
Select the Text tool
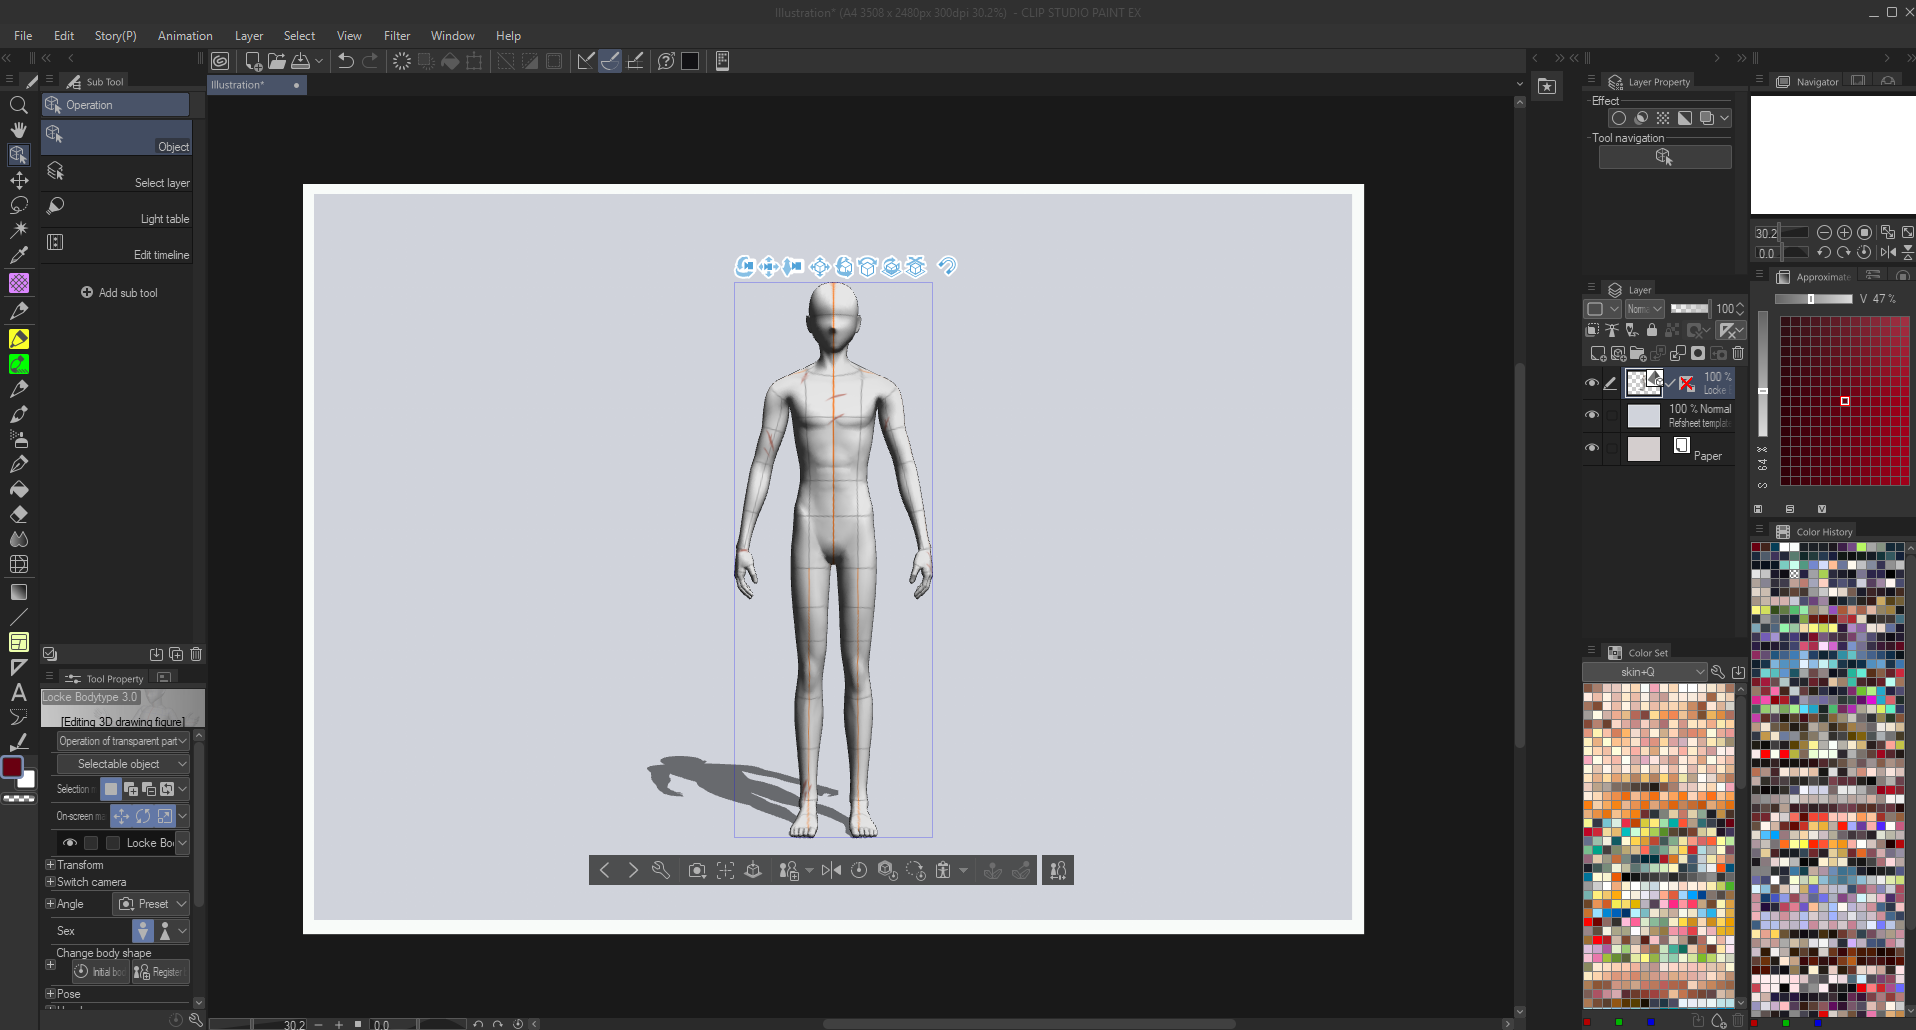(18, 692)
